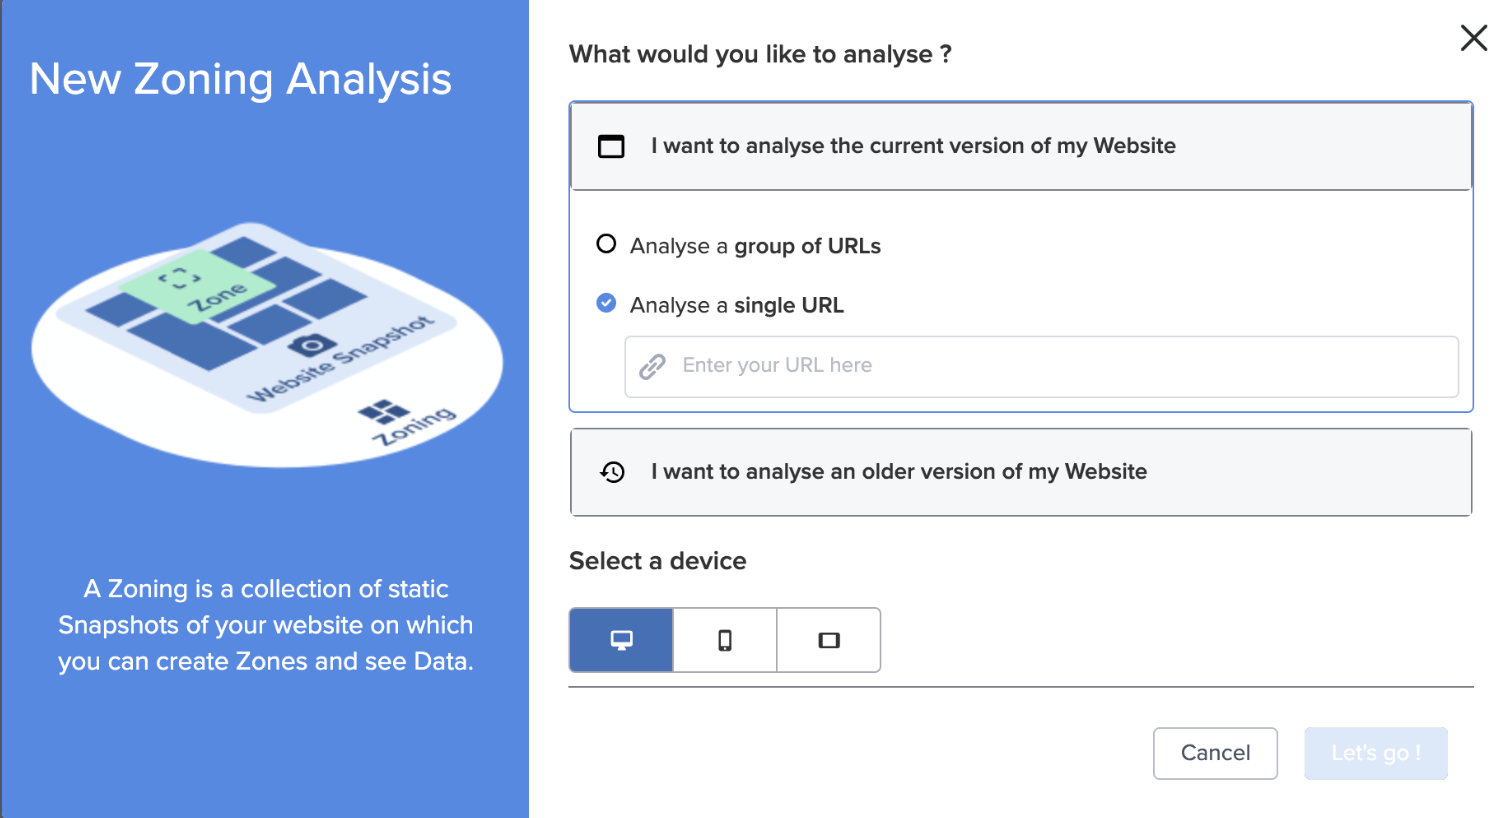Collapse 'analyse the current version of my Website' section

click(1021, 146)
